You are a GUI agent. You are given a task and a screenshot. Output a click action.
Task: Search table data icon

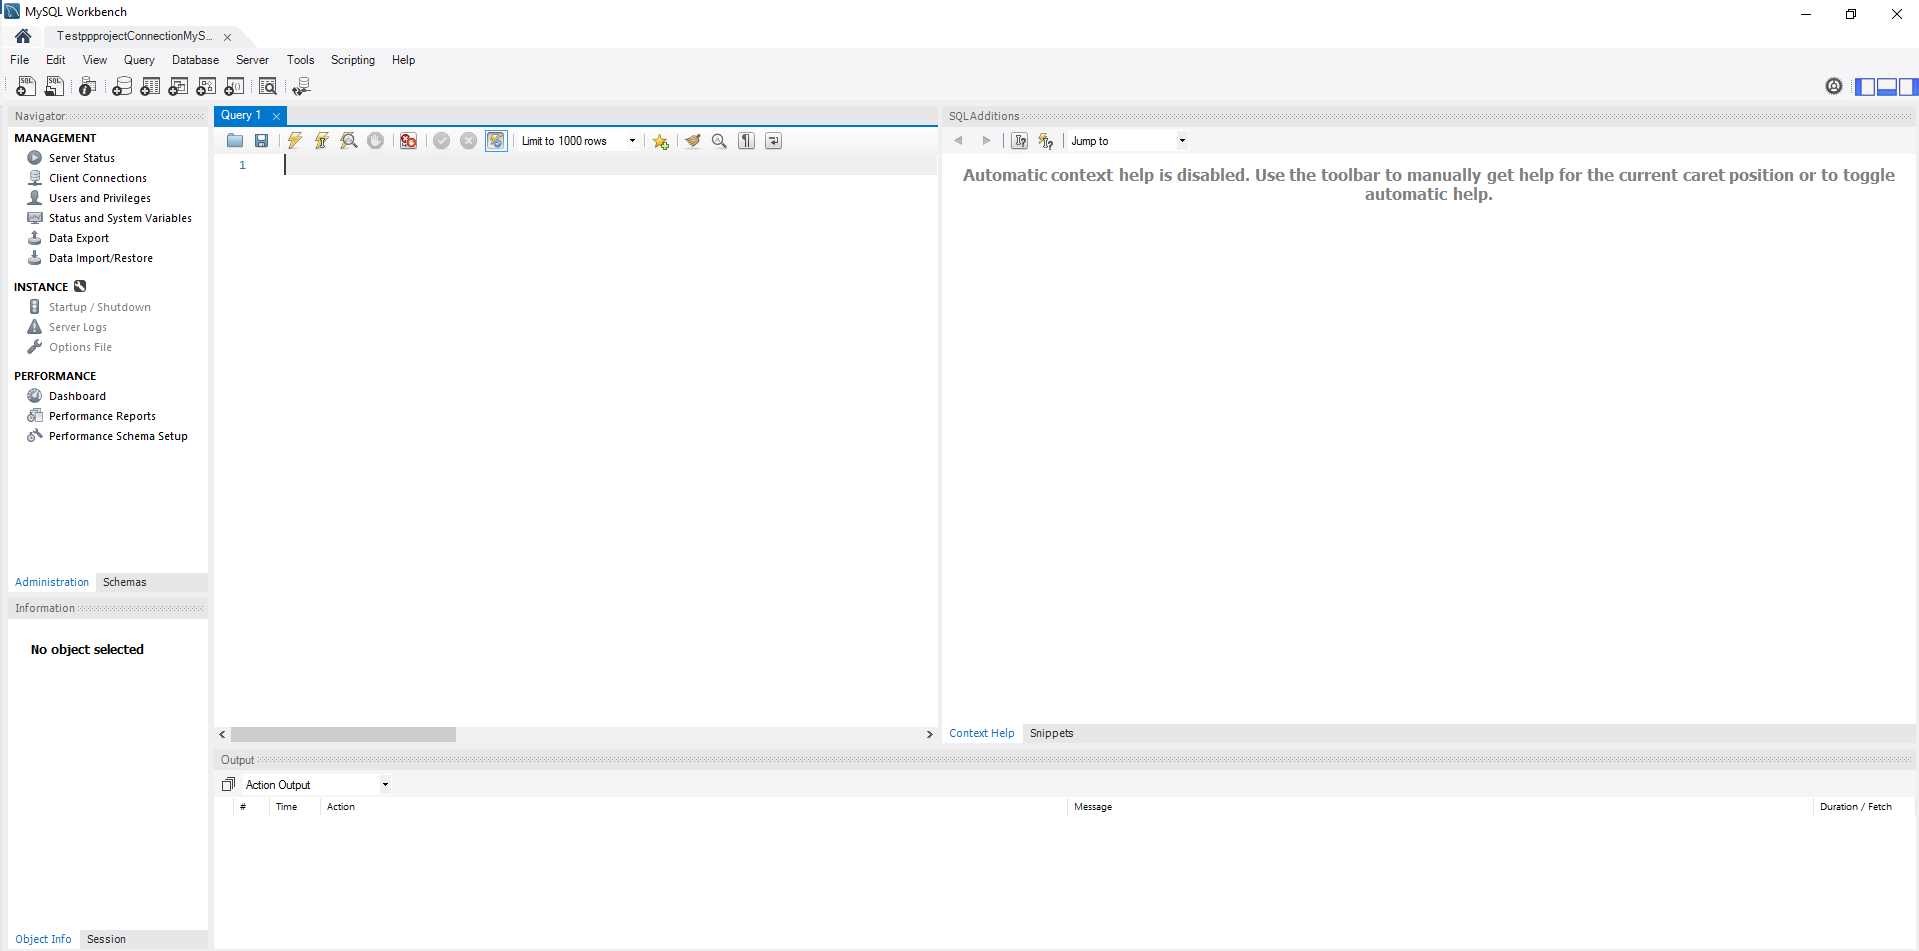(268, 87)
